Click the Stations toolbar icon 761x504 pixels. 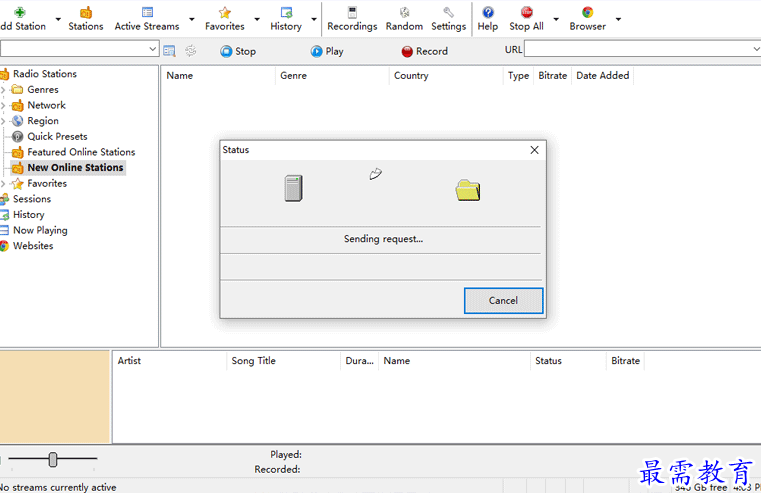click(85, 18)
